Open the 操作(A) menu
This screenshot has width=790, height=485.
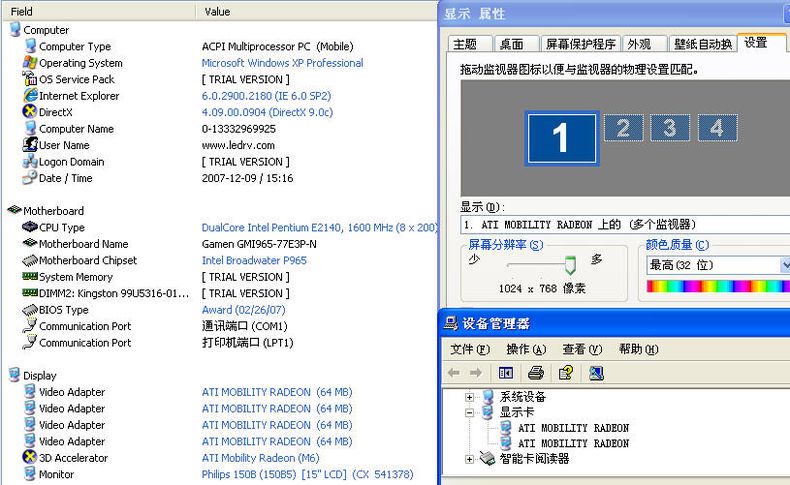pyautogui.click(x=526, y=349)
